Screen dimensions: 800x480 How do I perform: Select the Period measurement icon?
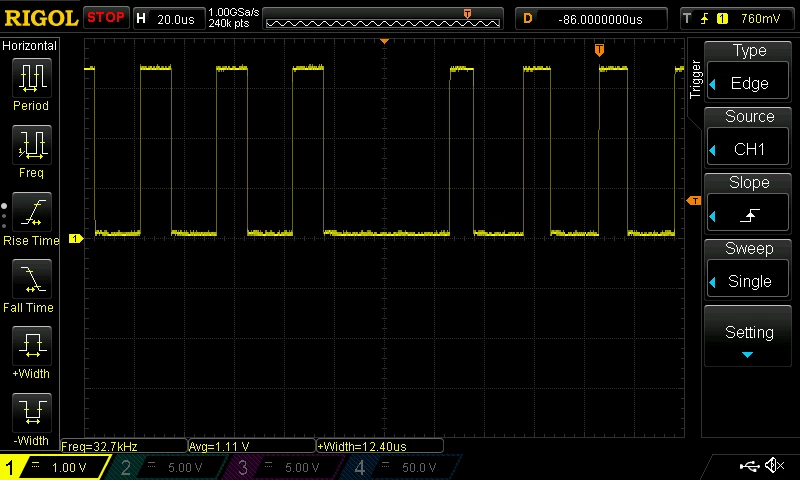[x=32, y=78]
